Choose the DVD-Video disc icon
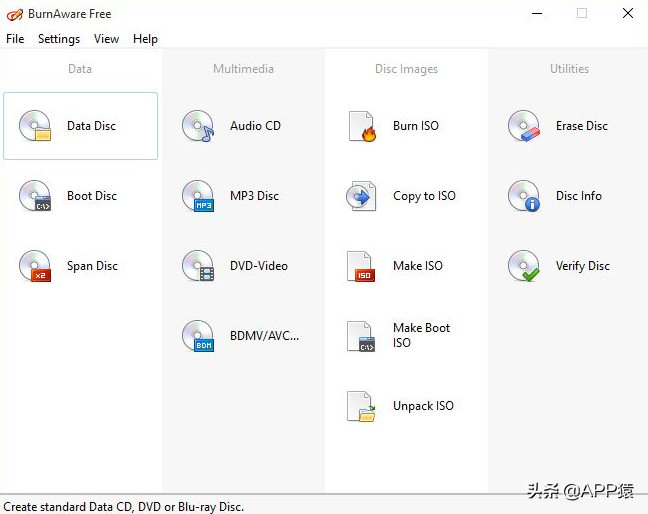648x514 pixels. click(198, 266)
